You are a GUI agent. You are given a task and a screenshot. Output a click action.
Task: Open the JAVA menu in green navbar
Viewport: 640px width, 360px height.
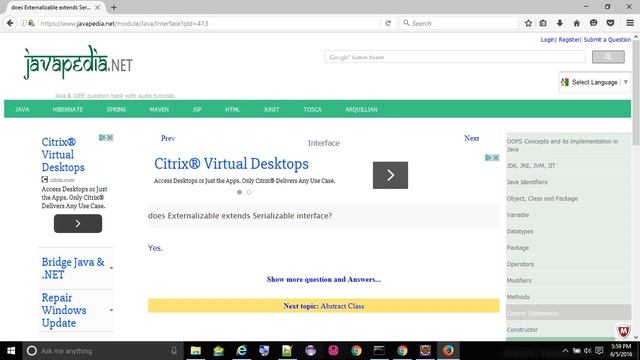pos(22,109)
